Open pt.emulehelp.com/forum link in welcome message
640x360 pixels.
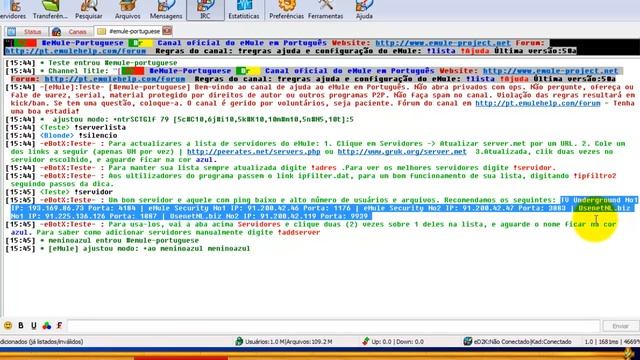(x=538, y=103)
